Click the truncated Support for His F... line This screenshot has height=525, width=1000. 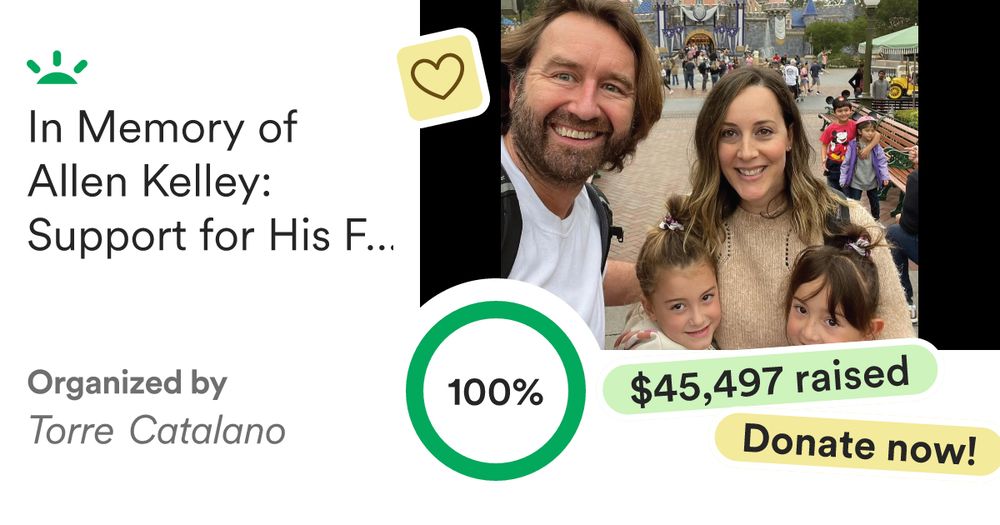[x=210, y=235]
